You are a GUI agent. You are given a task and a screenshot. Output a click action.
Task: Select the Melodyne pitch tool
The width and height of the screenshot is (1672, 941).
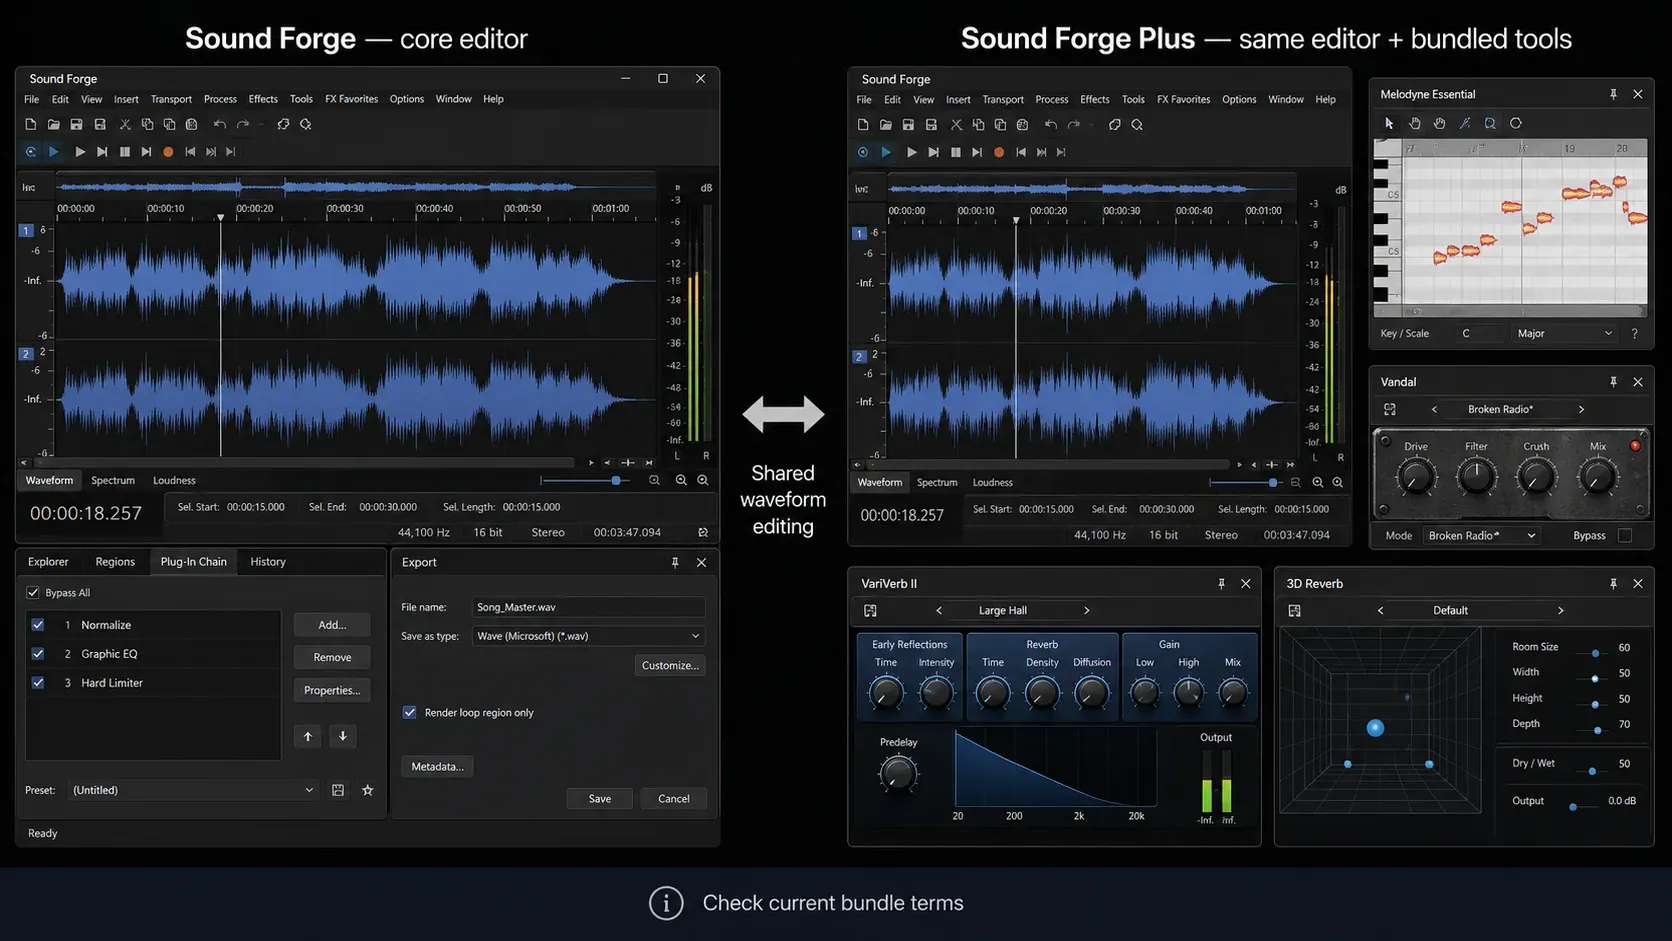tap(1465, 124)
